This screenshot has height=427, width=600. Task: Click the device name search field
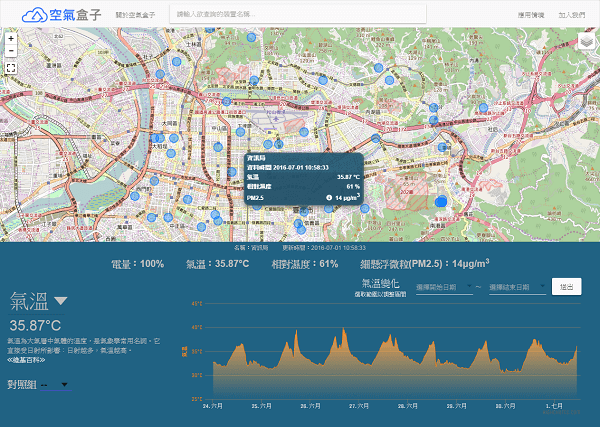(298, 15)
